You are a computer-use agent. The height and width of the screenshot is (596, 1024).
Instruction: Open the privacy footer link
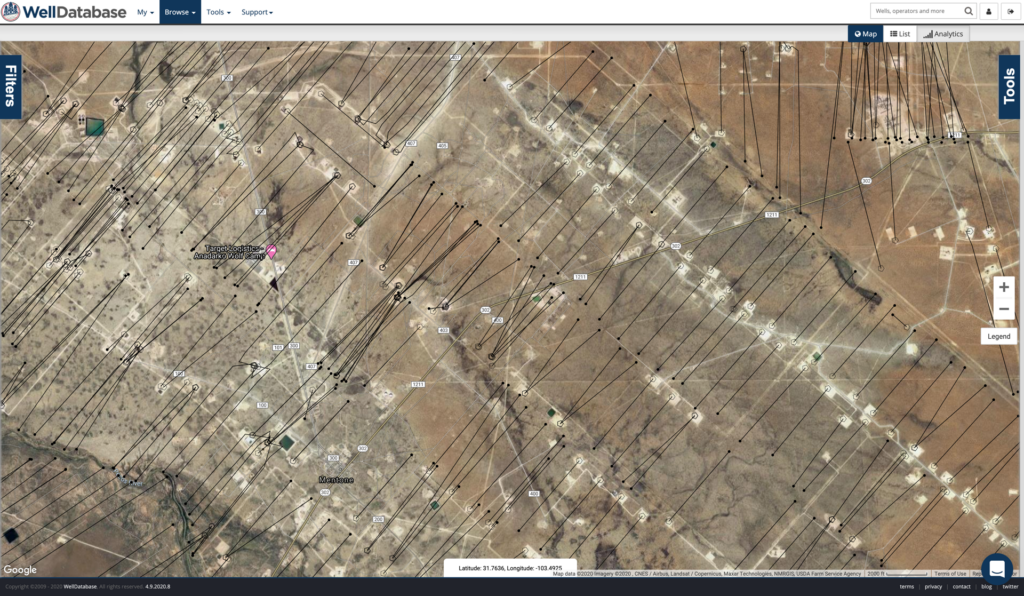coord(933,587)
